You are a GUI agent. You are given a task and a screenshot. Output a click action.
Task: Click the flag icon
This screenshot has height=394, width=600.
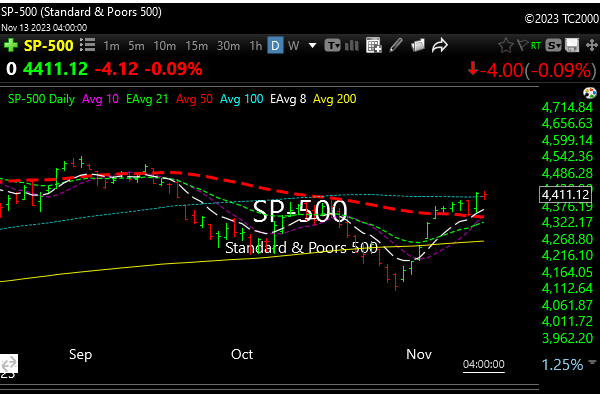tap(522, 45)
